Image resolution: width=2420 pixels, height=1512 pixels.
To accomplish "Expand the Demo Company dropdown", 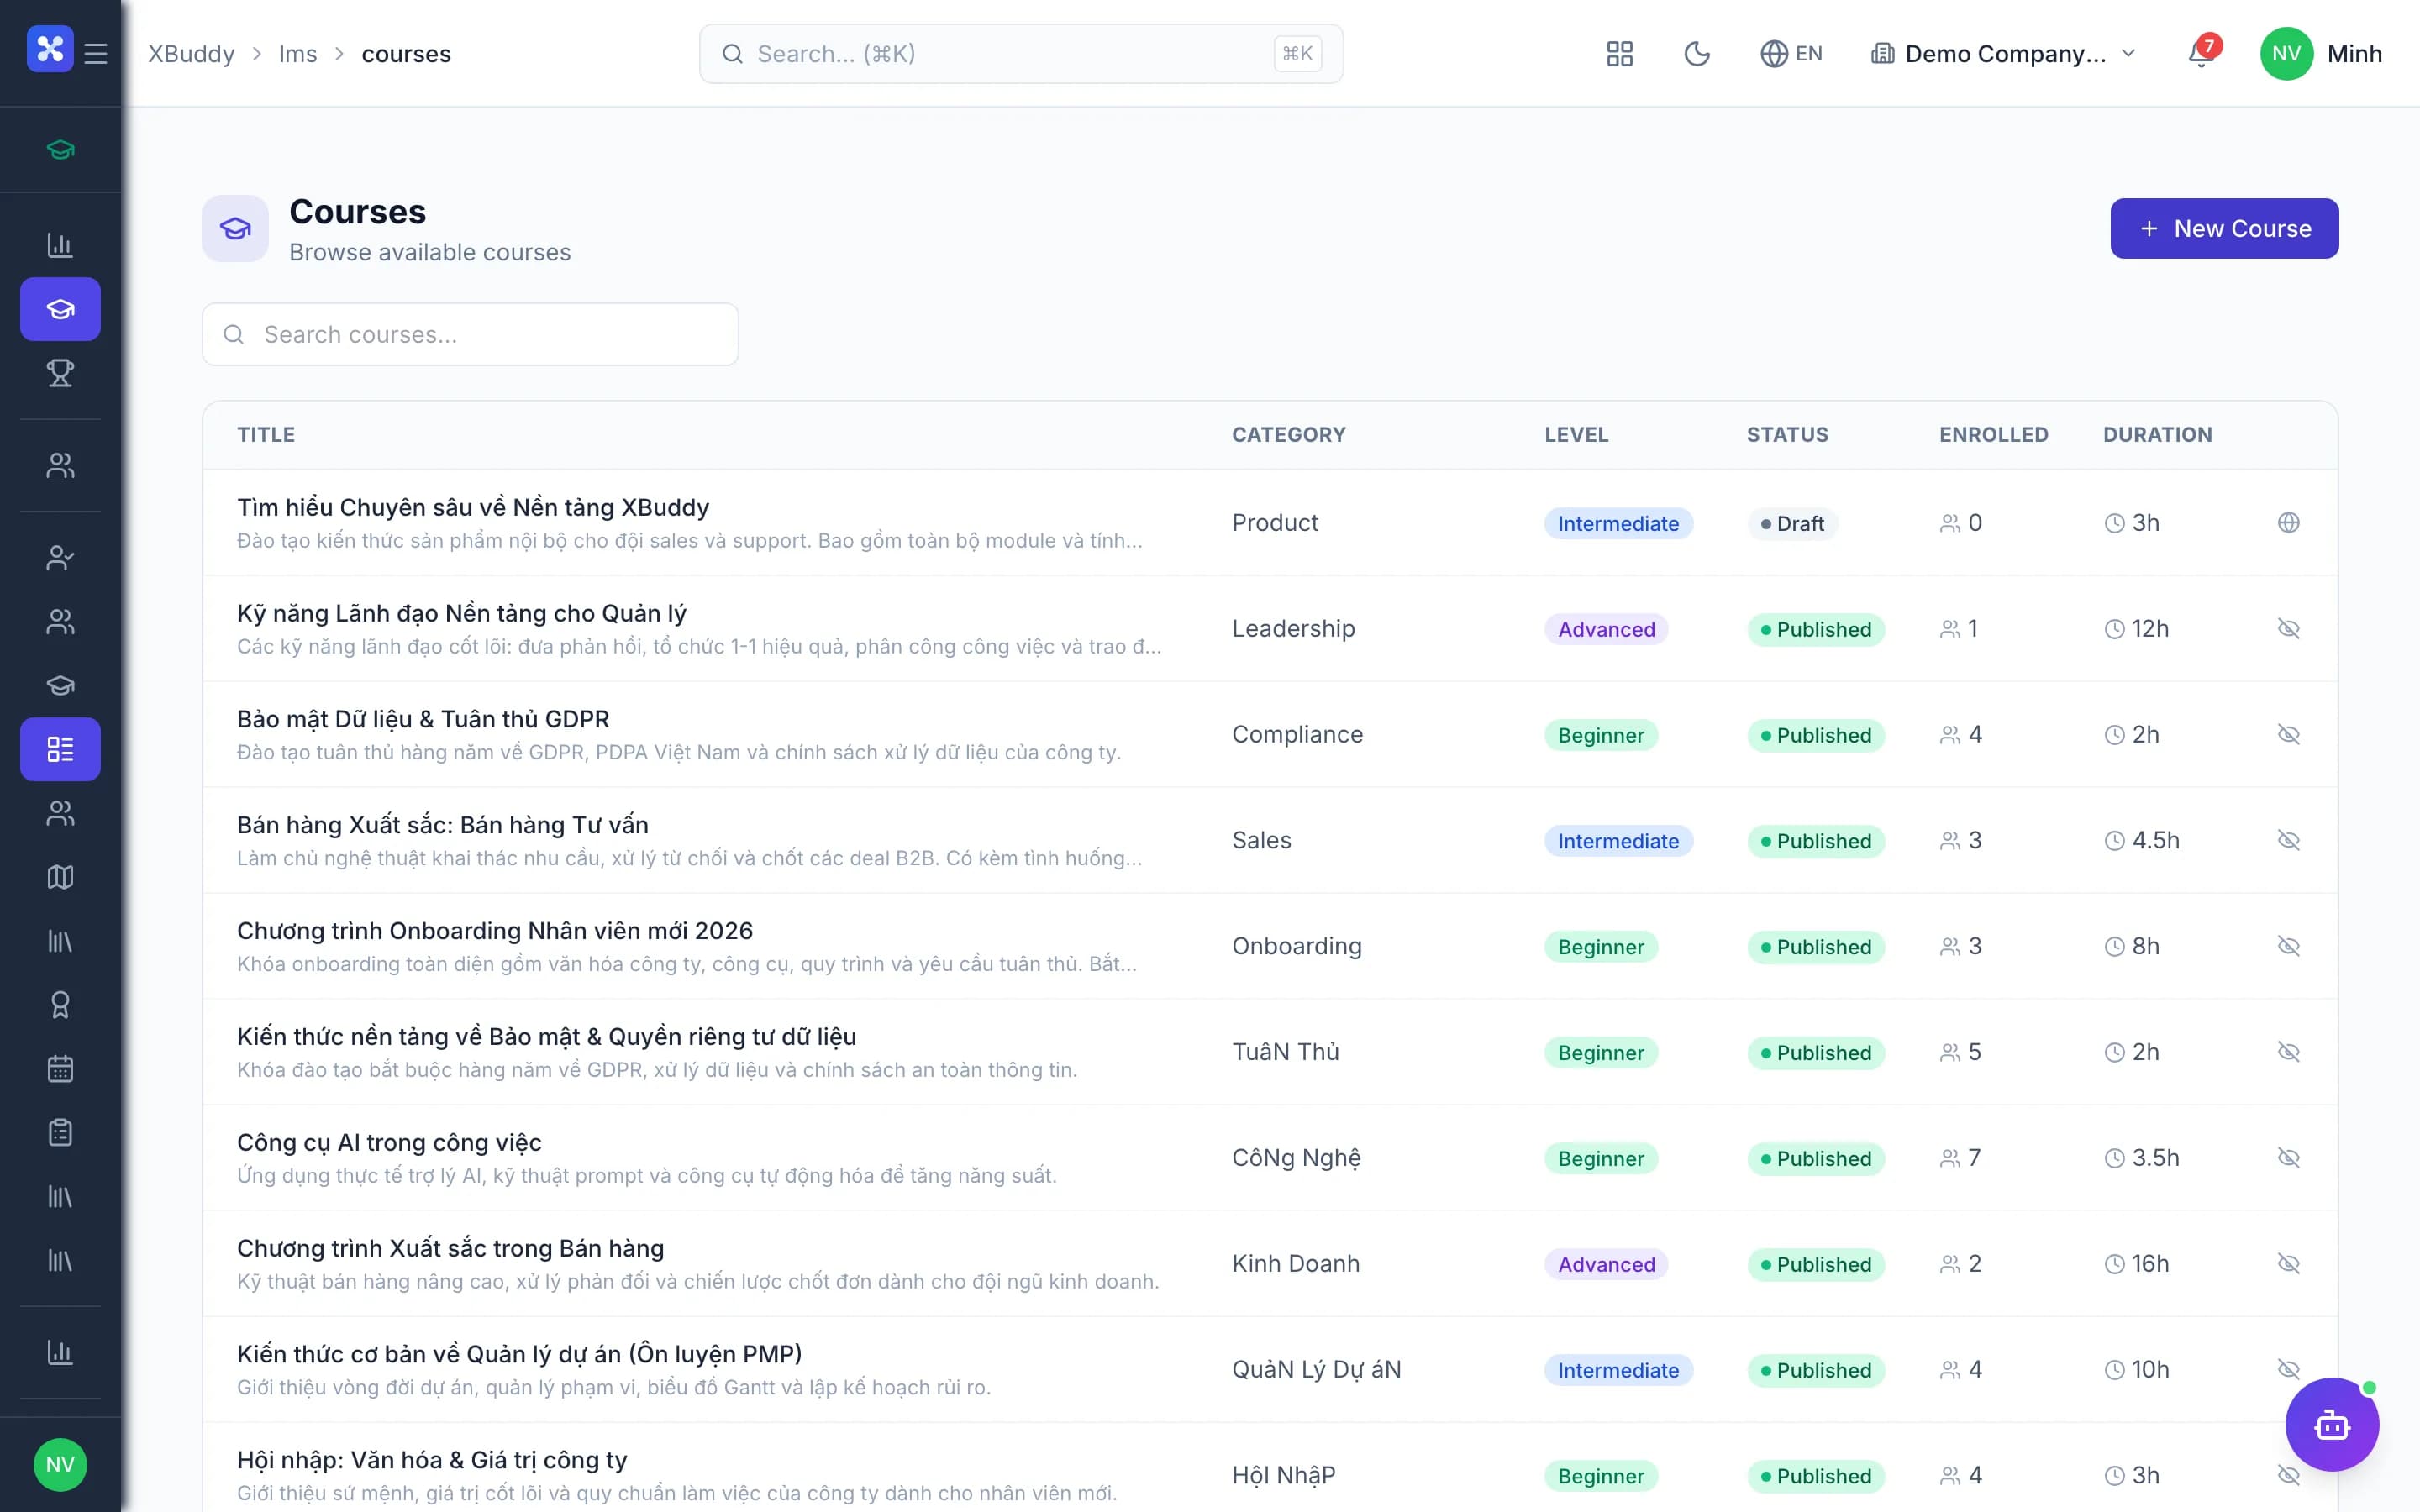I will pyautogui.click(x=2003, y=54).
